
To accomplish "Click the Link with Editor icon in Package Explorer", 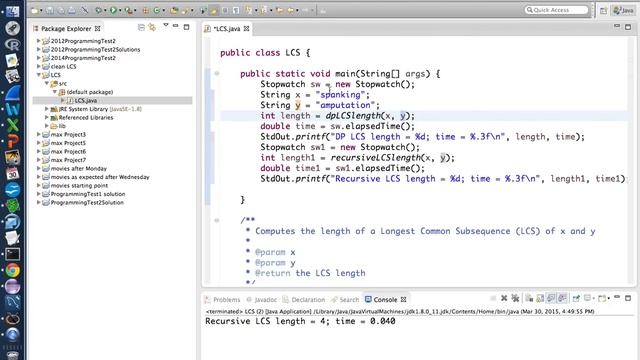I will 152,27.
